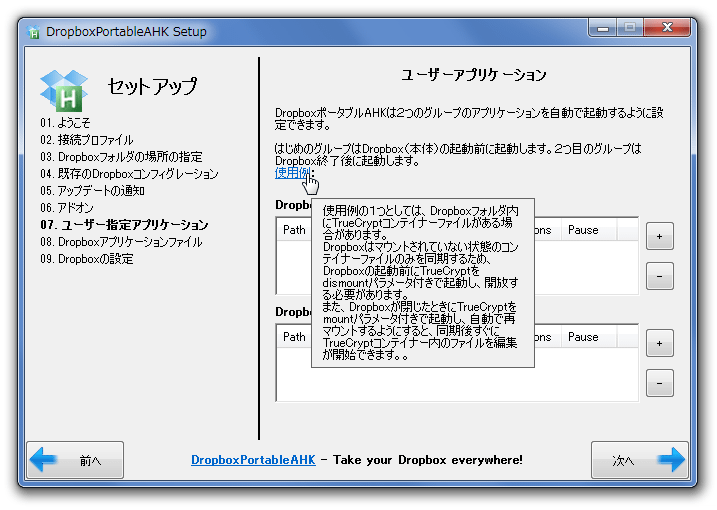Select step 04. 既存のDropboxコンフィグレーション
Screen dimensions: 717x510
tap(129, 174)
